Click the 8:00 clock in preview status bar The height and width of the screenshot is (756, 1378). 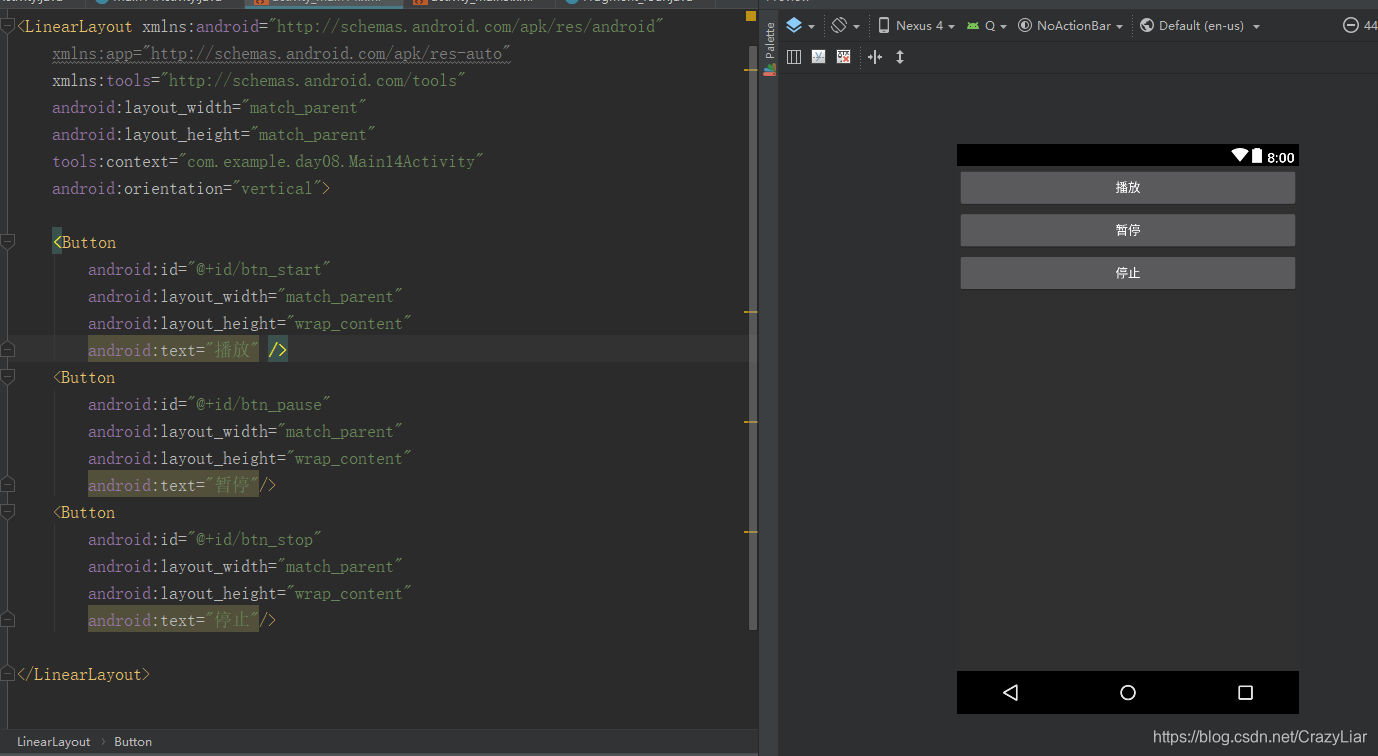click(x=1280, y=157)
